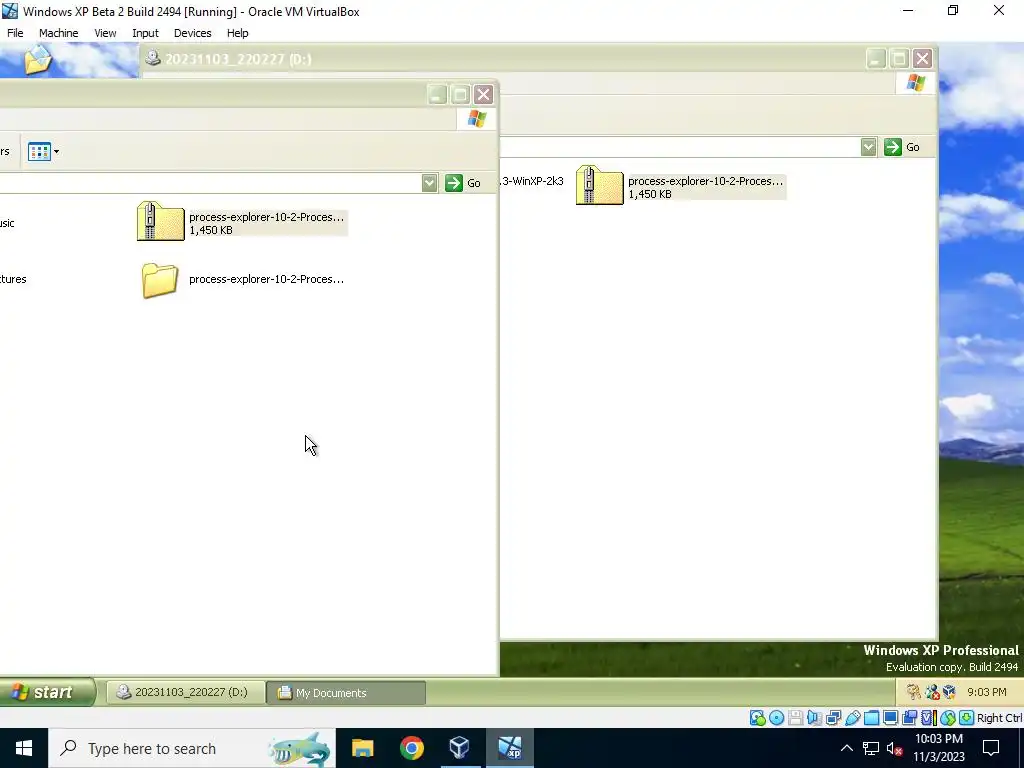Click the Views toolbar icon in My Documents
The height and width of the screenshot is (768, 1024).
(39, 152)
